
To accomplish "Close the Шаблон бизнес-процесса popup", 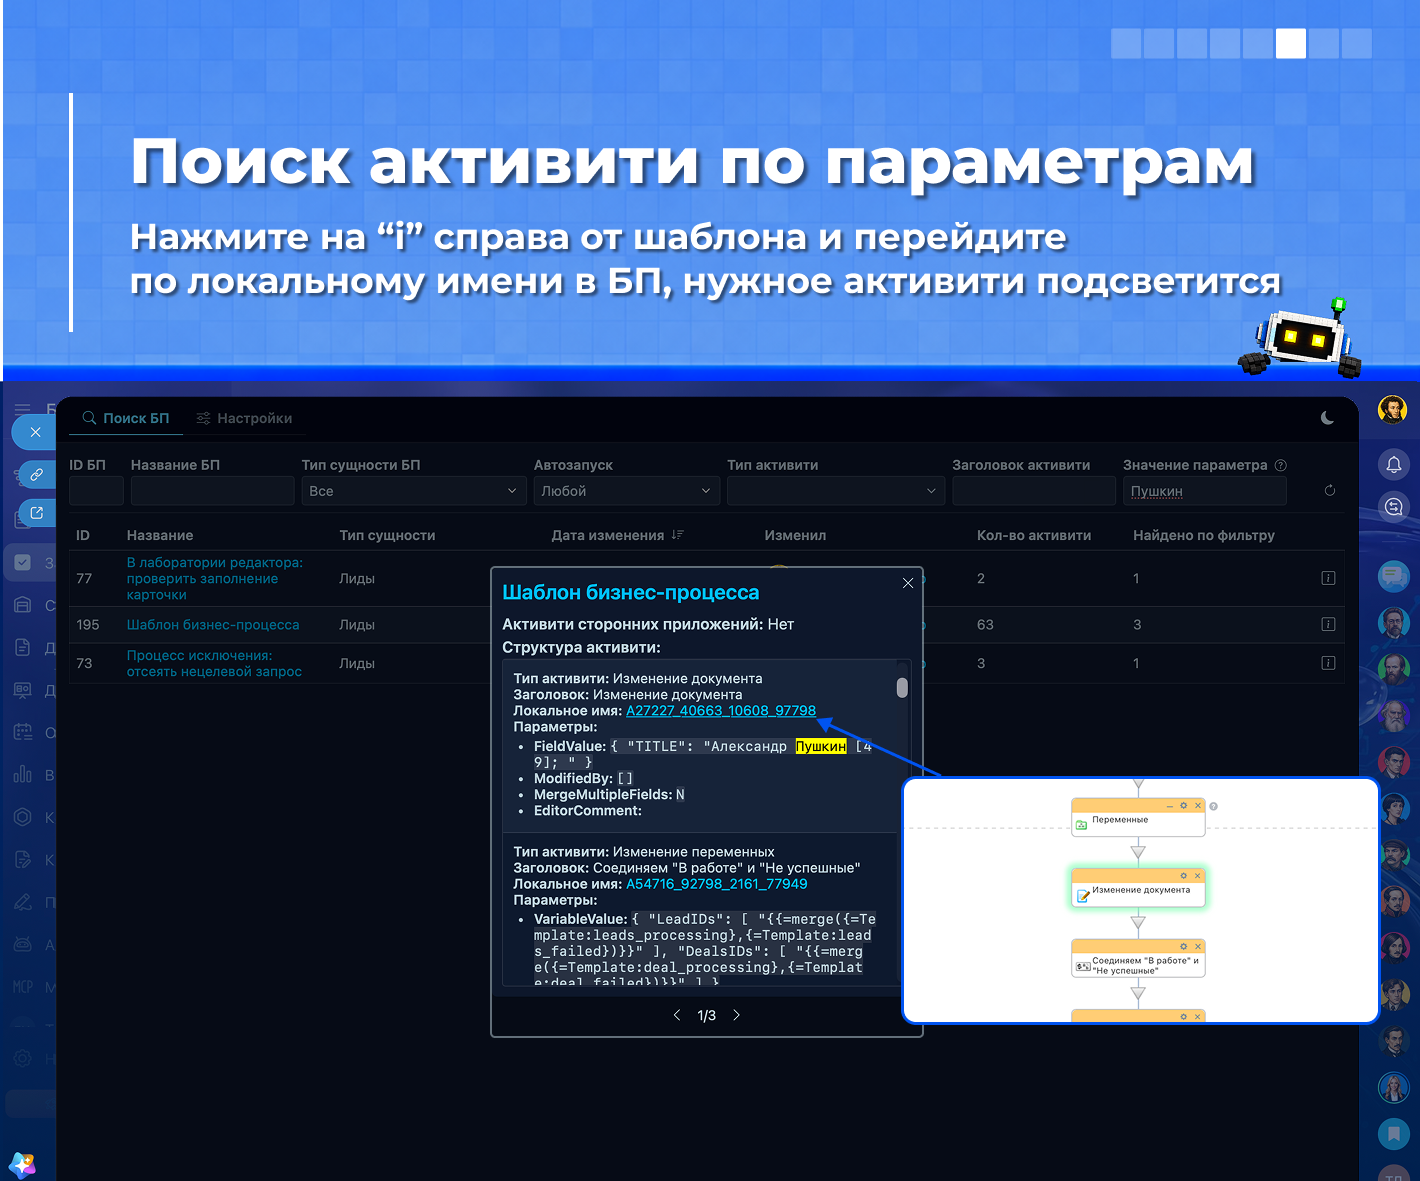I will (908, 583).
